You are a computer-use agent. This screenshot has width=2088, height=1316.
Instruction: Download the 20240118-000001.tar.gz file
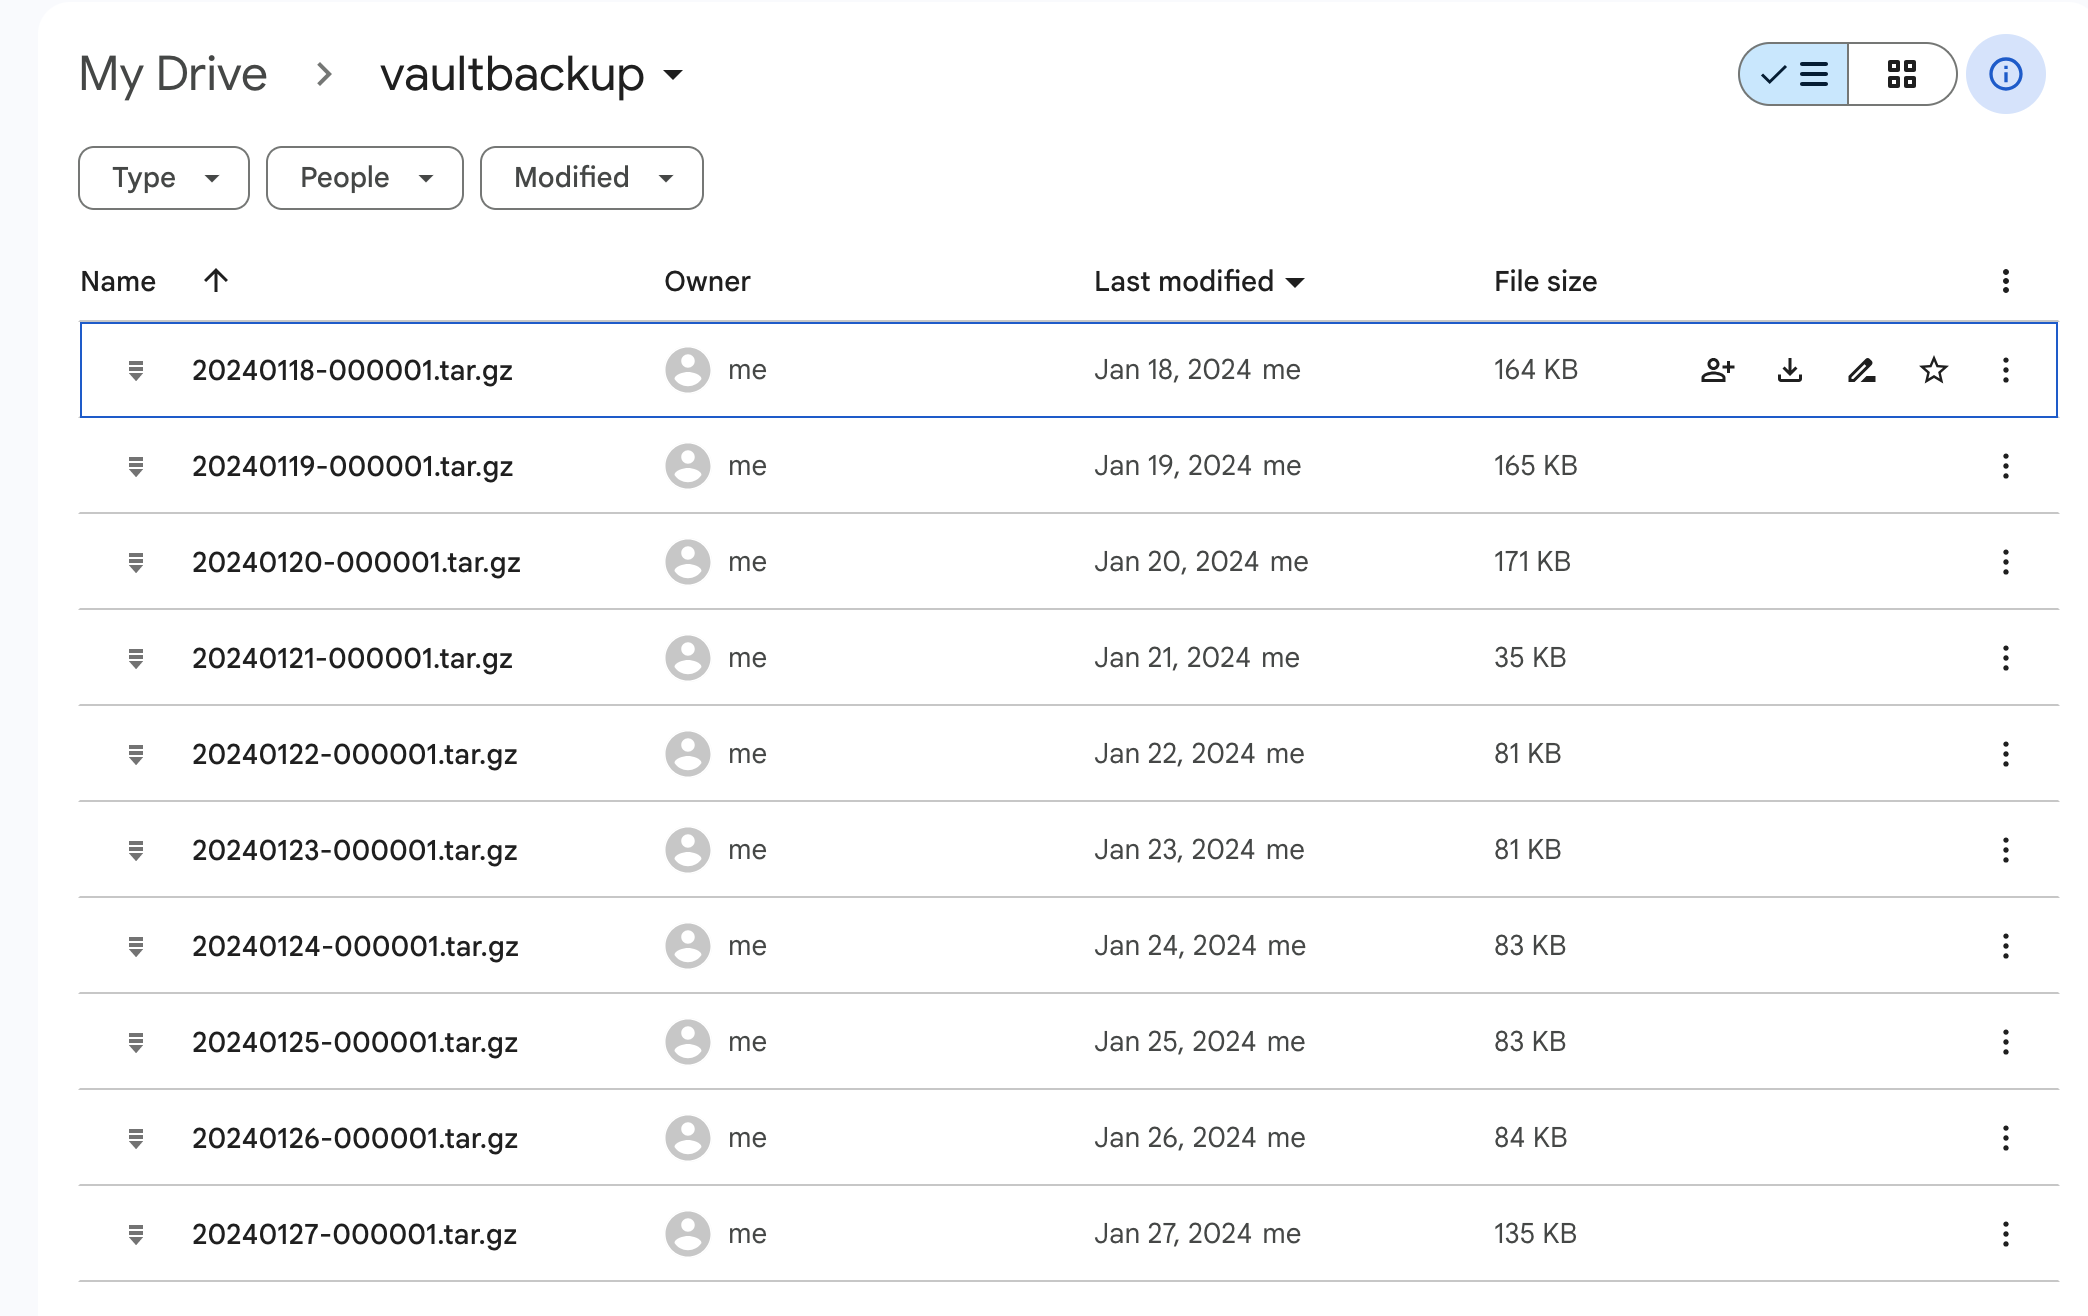(x=1790, y=370)
